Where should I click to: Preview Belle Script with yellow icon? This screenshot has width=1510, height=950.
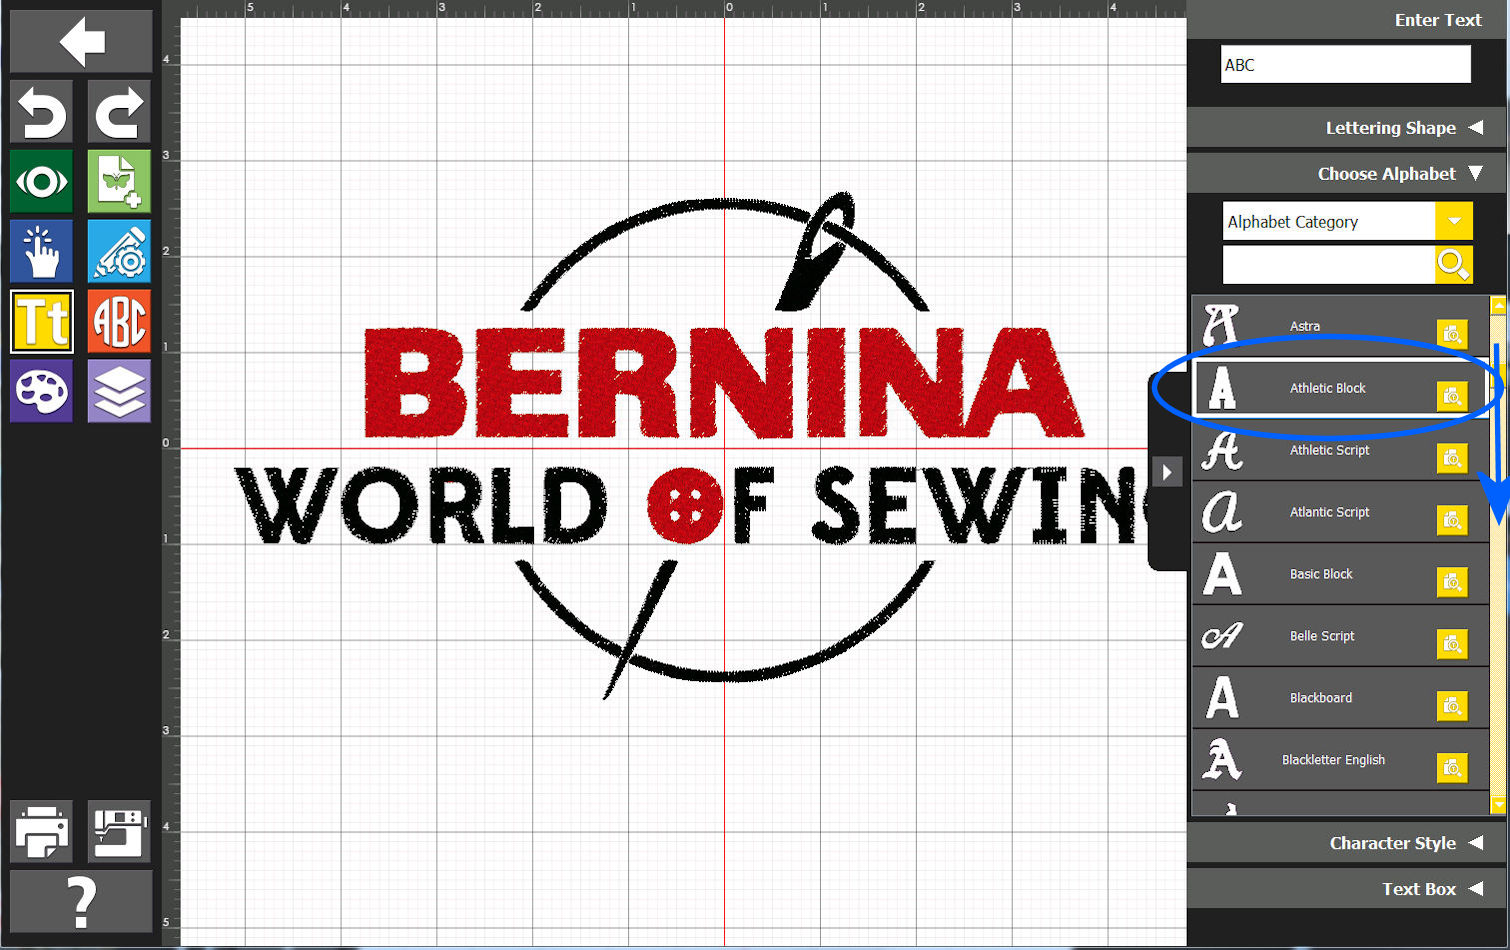coord(1452,644)
